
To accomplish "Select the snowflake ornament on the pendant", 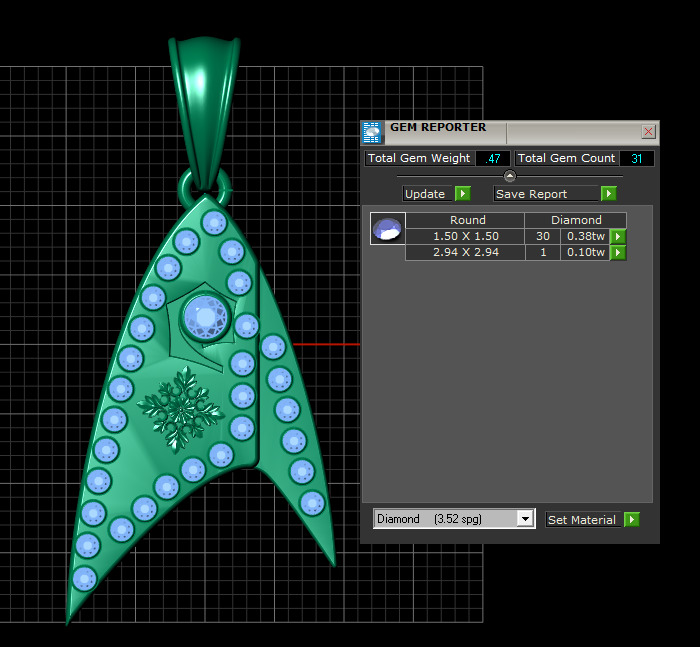I will [x=180, y=409].
